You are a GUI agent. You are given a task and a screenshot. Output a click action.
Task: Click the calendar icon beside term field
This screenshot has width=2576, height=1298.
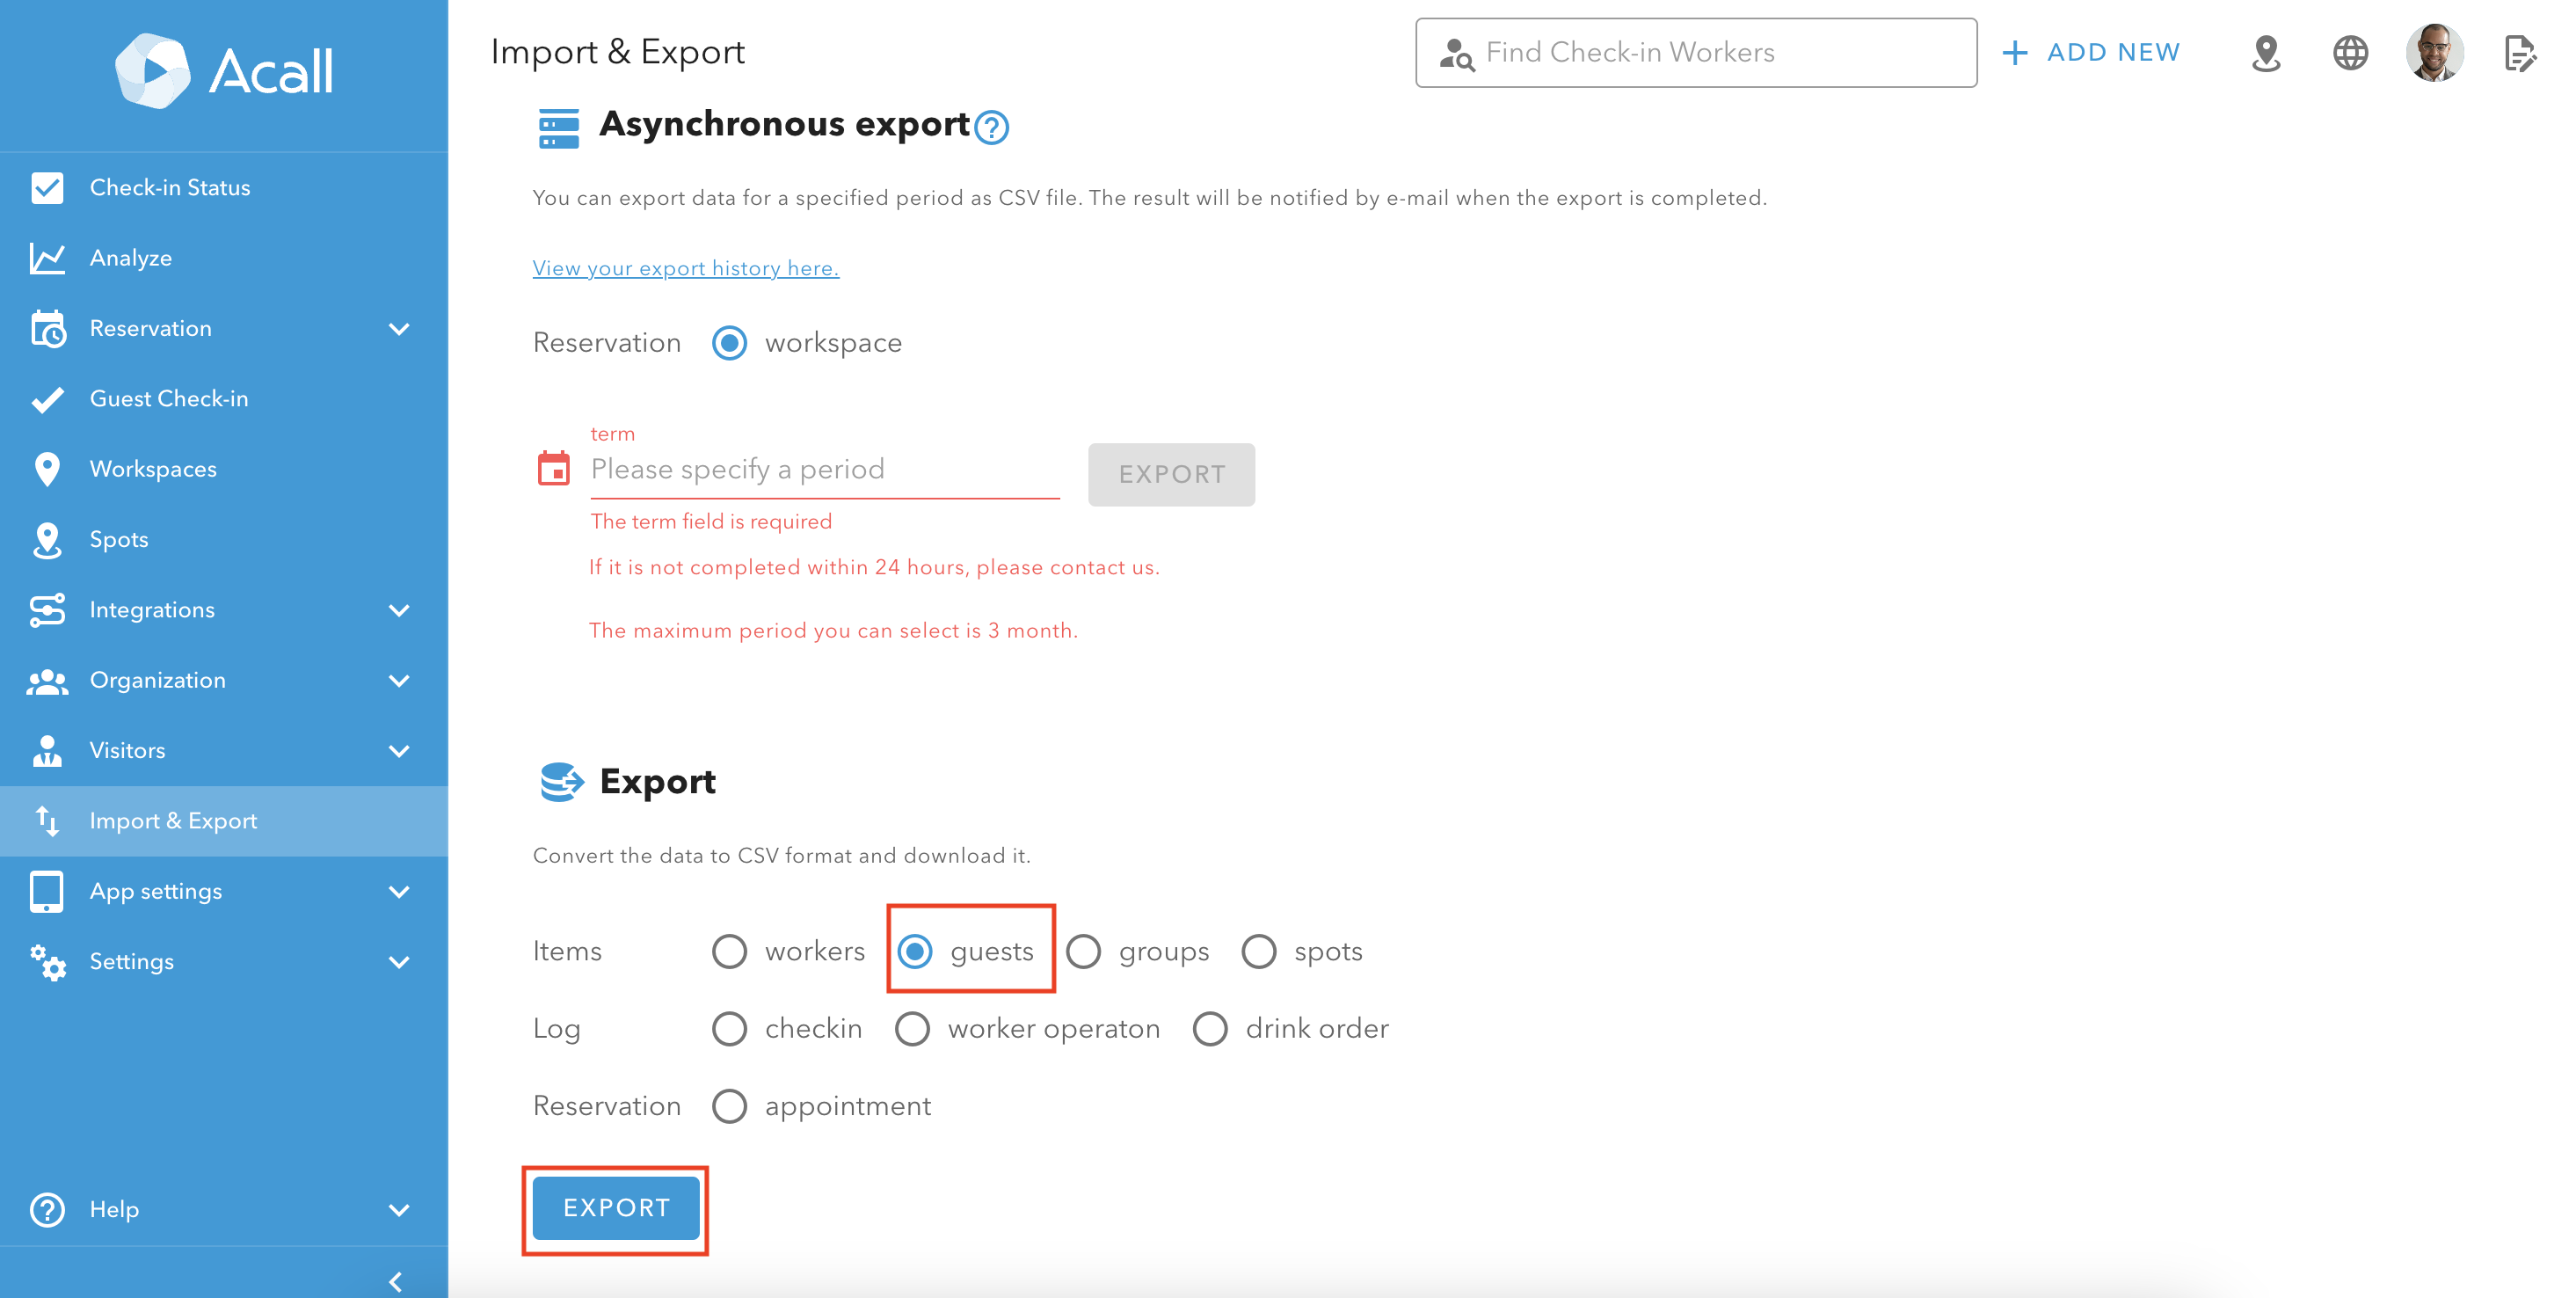click(554, 468)
